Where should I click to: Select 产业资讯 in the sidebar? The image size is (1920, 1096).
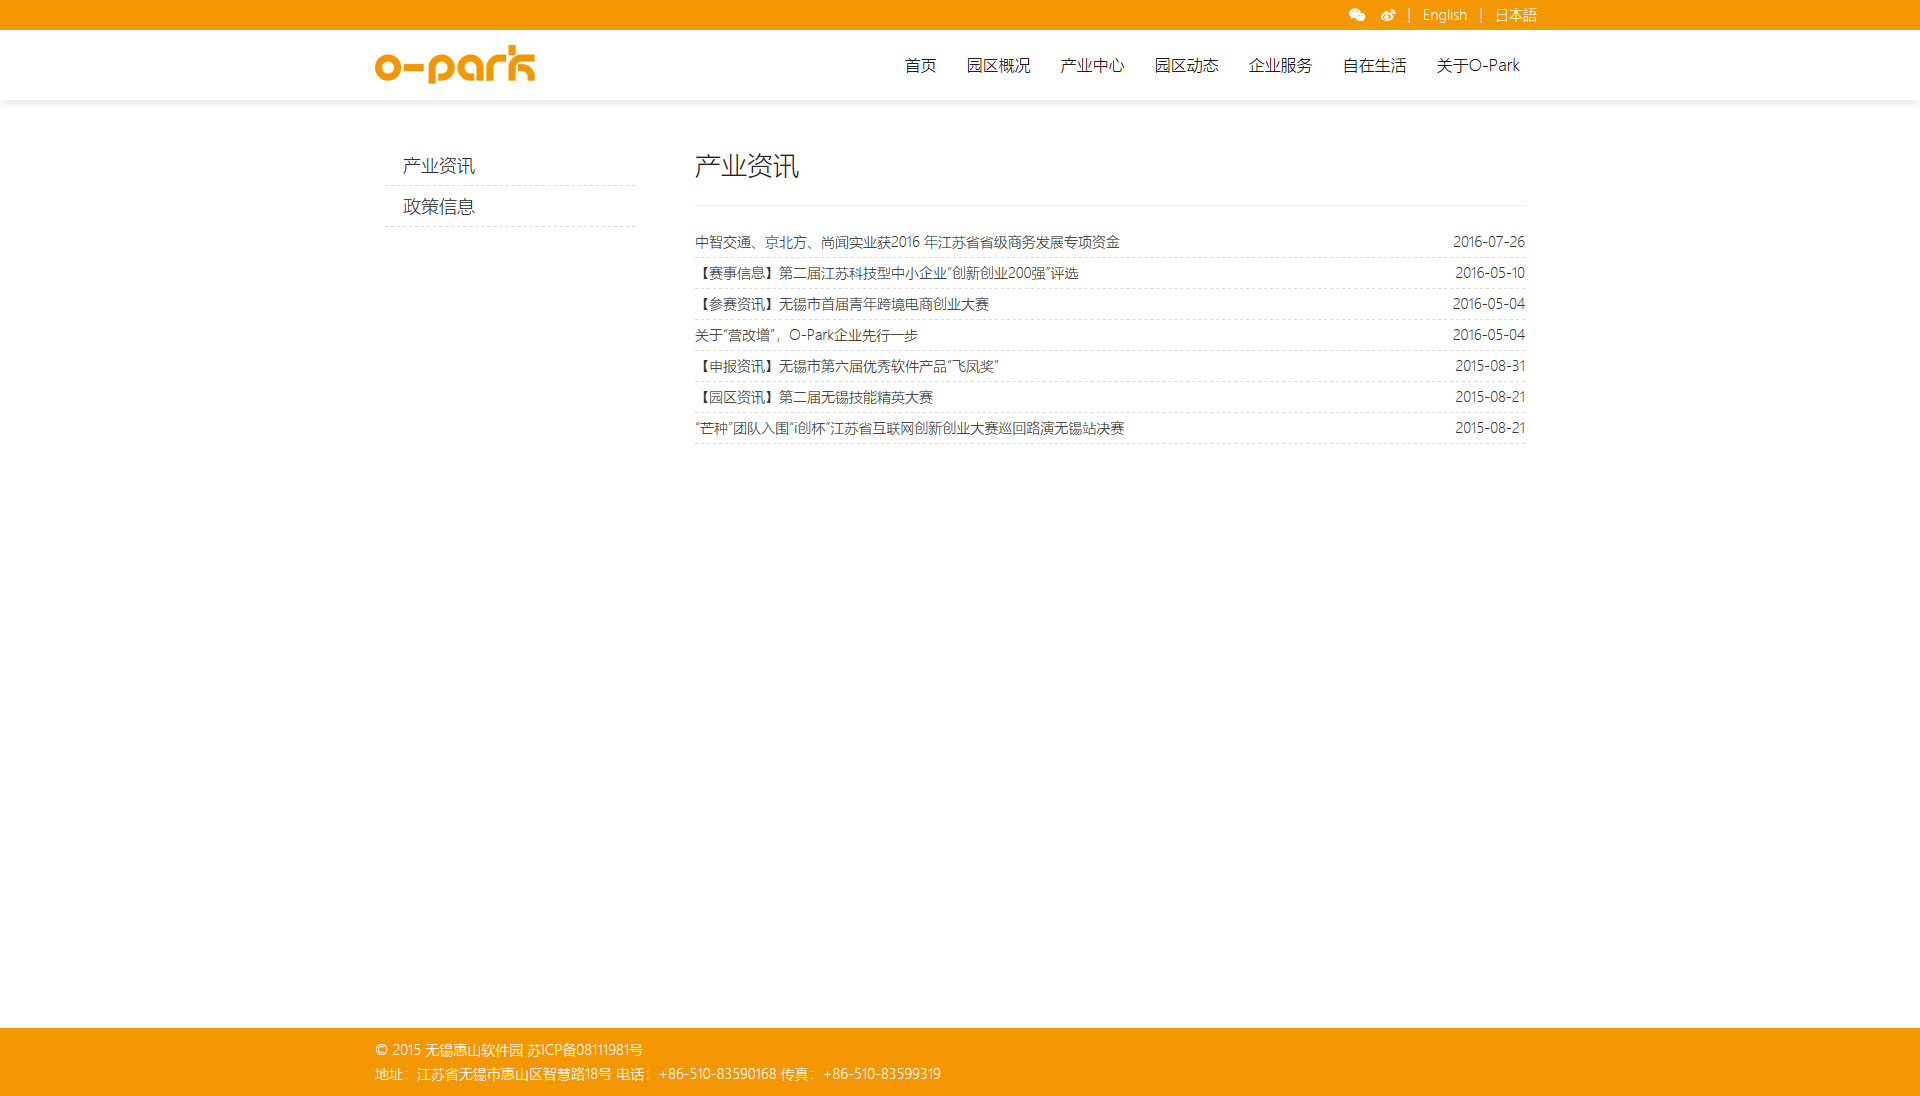coord(439,166)
